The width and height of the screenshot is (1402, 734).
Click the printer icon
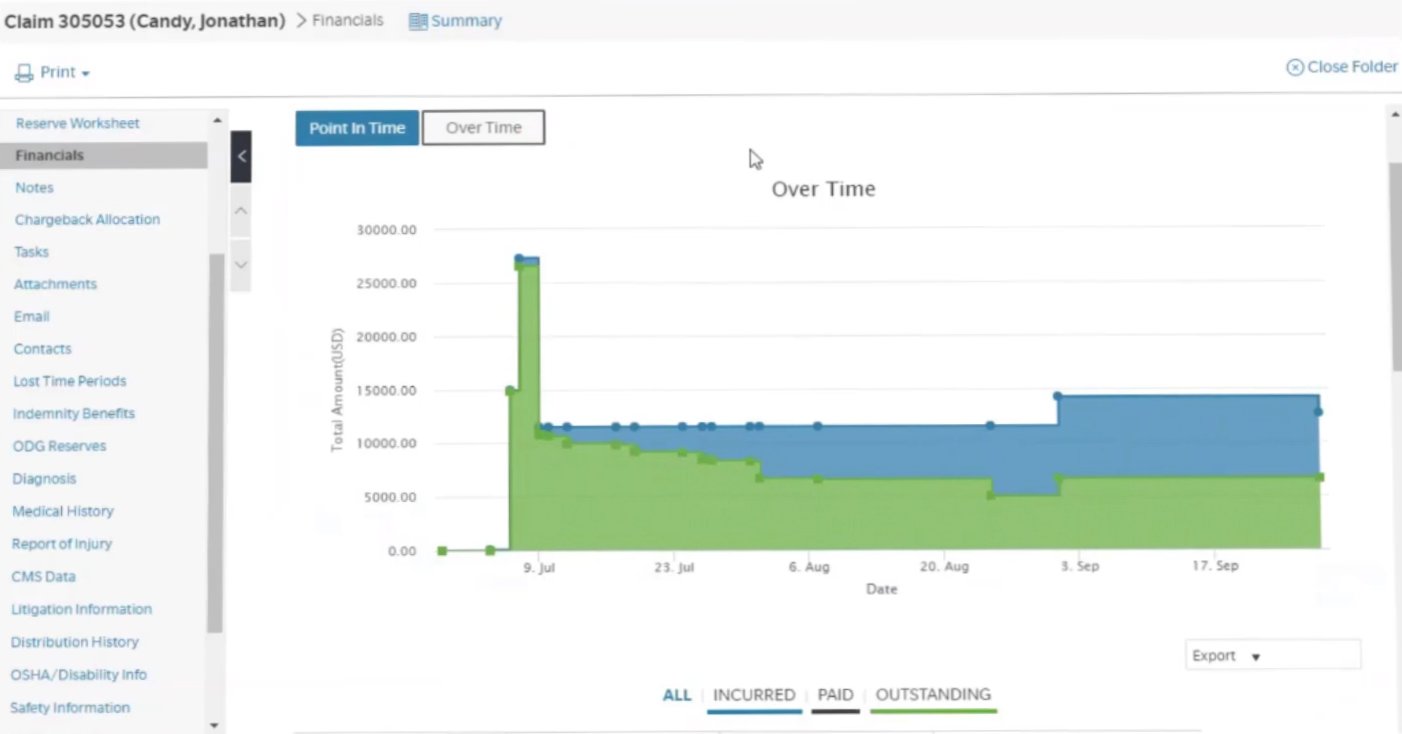pos(24,73)
